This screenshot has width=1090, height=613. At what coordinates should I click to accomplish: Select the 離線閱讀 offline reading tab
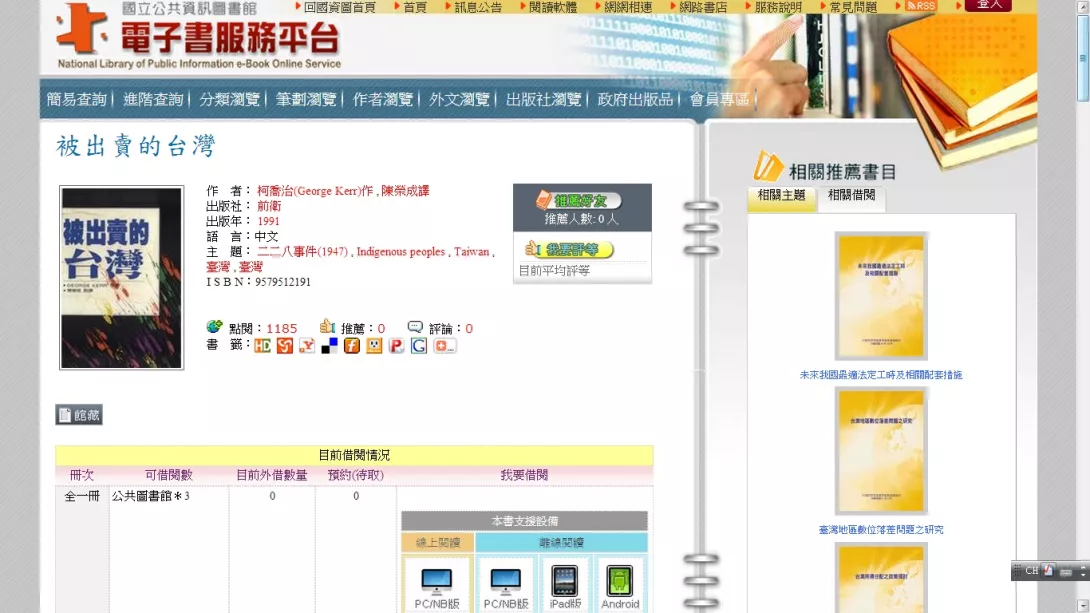coord(562,543)
